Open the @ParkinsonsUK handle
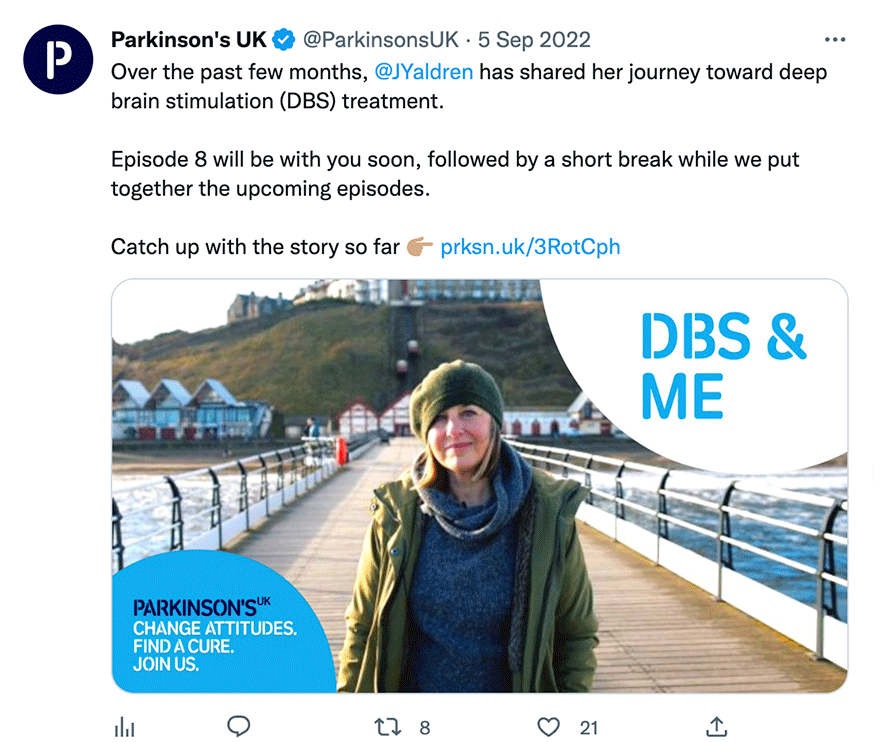This screenshot has height=742, width=886. point(380,40)
